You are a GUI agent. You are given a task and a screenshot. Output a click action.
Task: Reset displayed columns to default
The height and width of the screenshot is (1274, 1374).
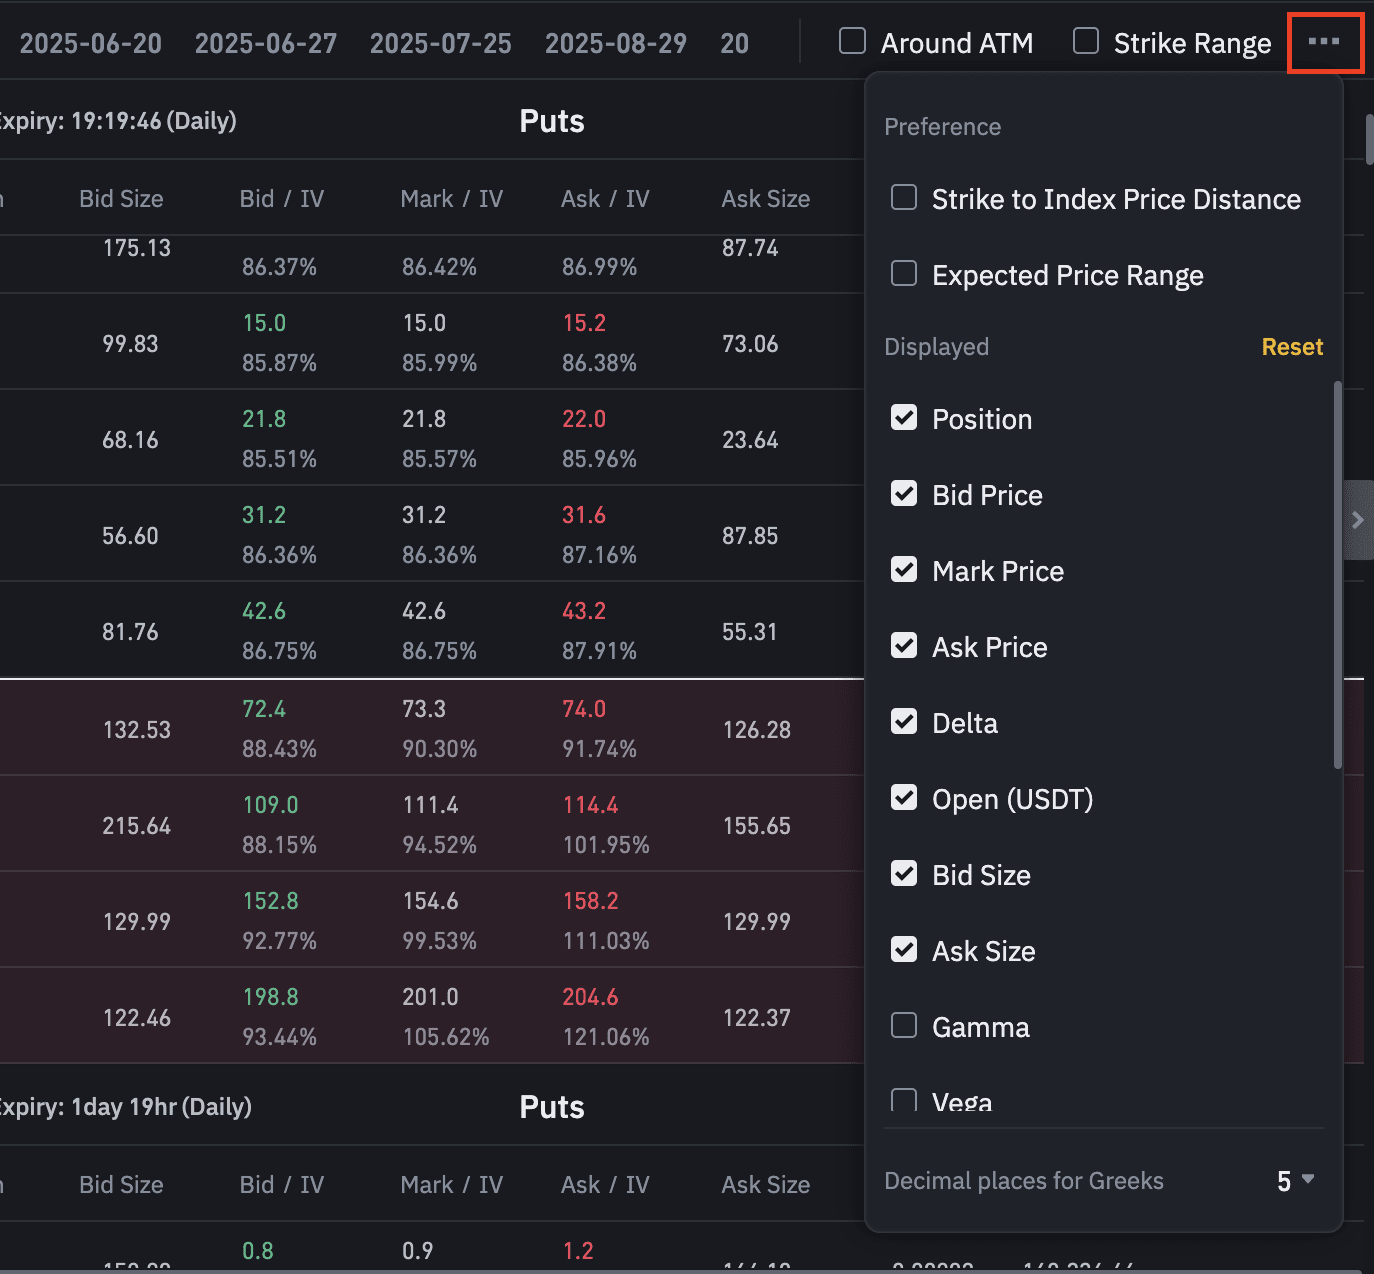1292,347
